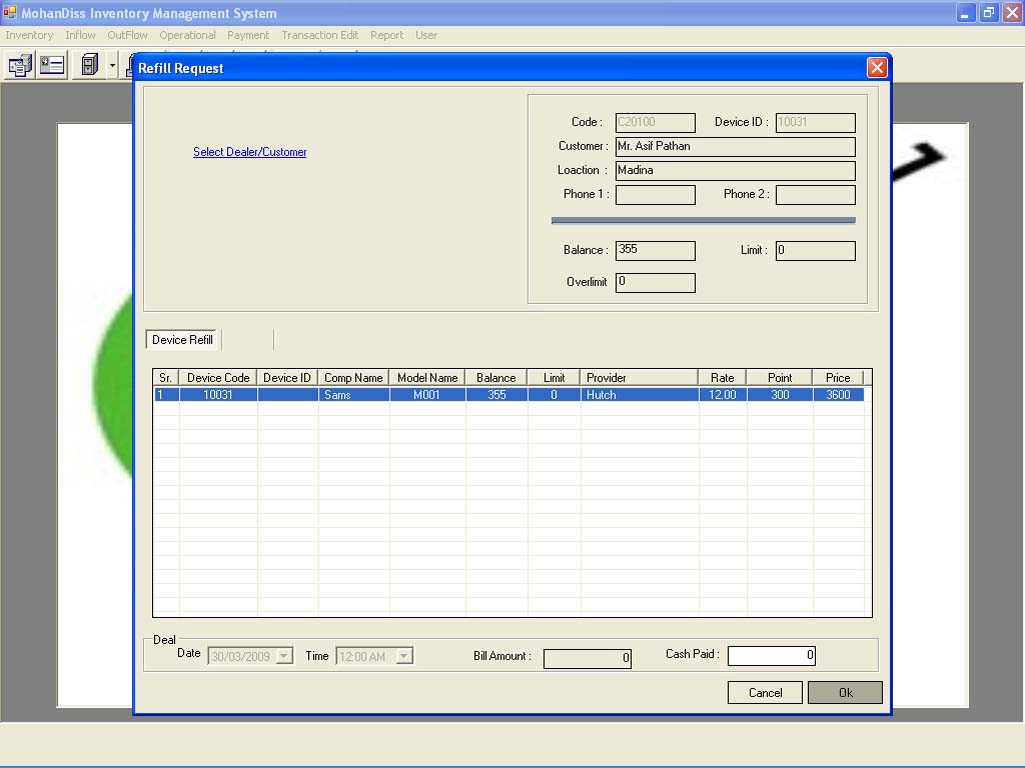Image resolution: width=1025 pixels, height=768 pixels.
Task: Switch to the Device Refill tab
Action: click(182, 340)
